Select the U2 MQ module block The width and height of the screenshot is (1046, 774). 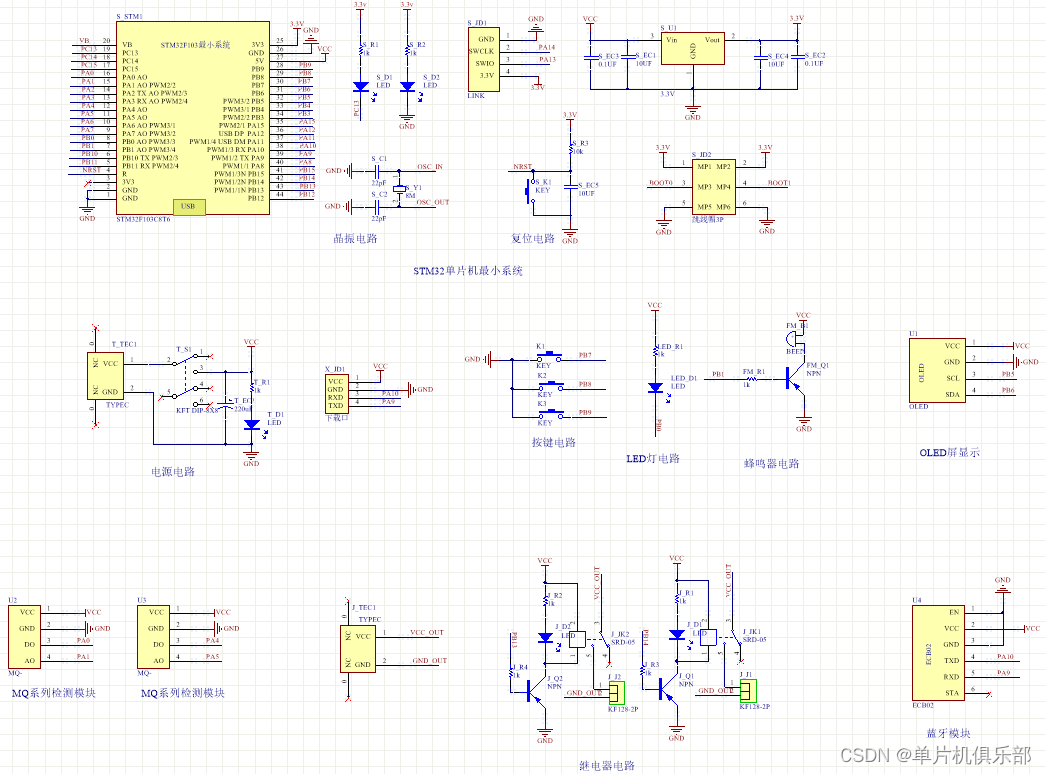24,637
